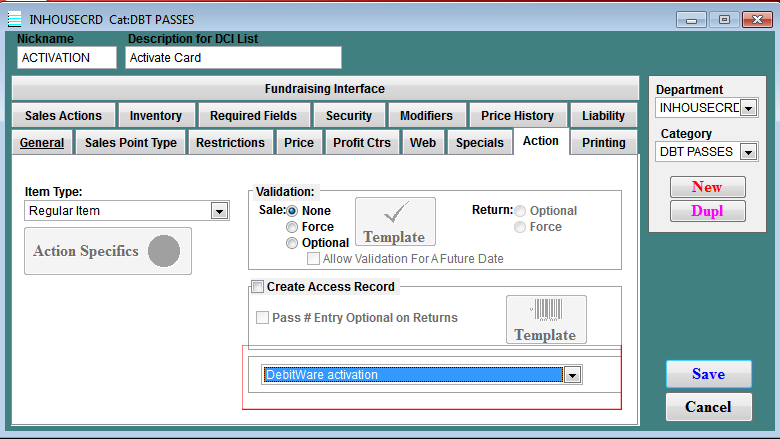Screen dimensions: 780x439
Task: Open the Sales Point Type tab
Action: click(x=131, y=143)
